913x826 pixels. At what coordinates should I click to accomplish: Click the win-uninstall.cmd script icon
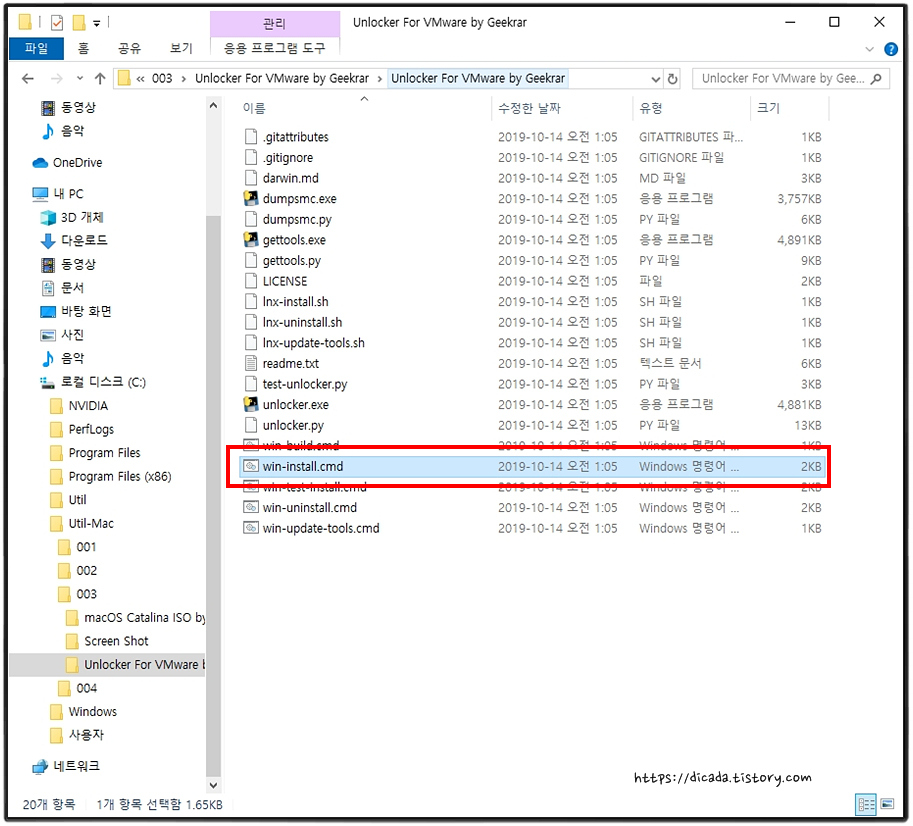[250, 507]
